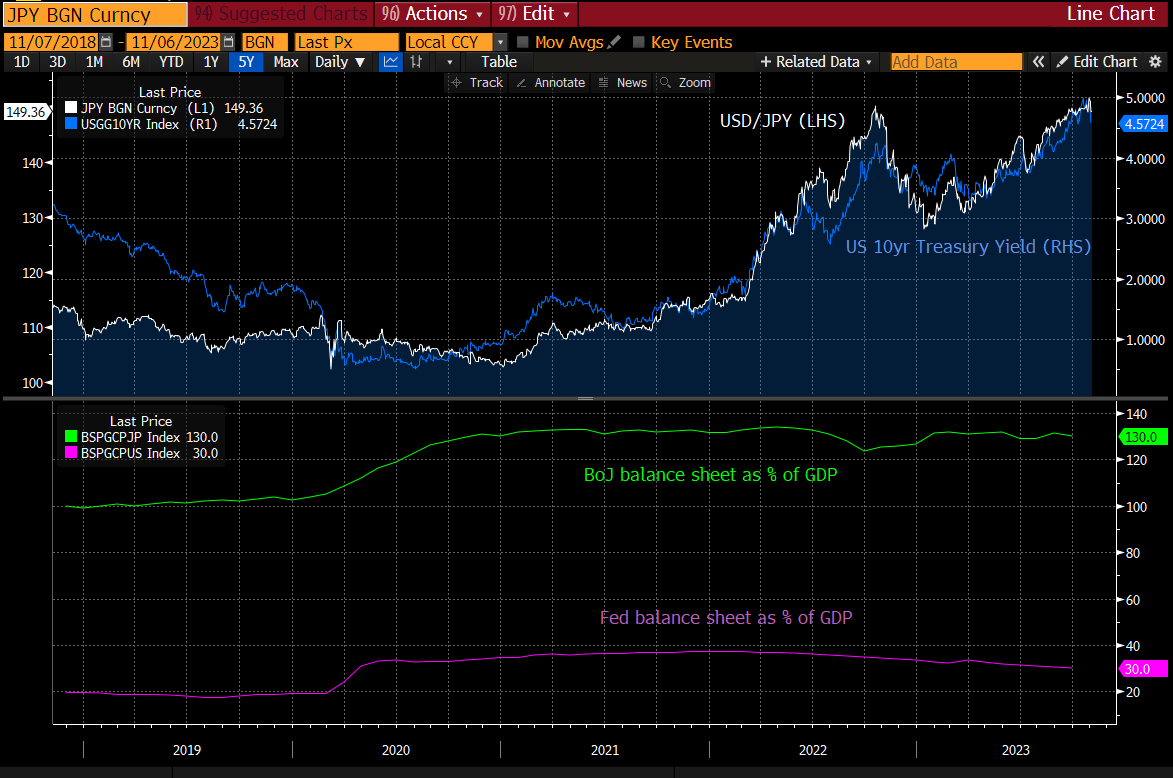Screen dimensions: 1173x778
Task: Select the 3D range tab
Action: tap(58, 62)
